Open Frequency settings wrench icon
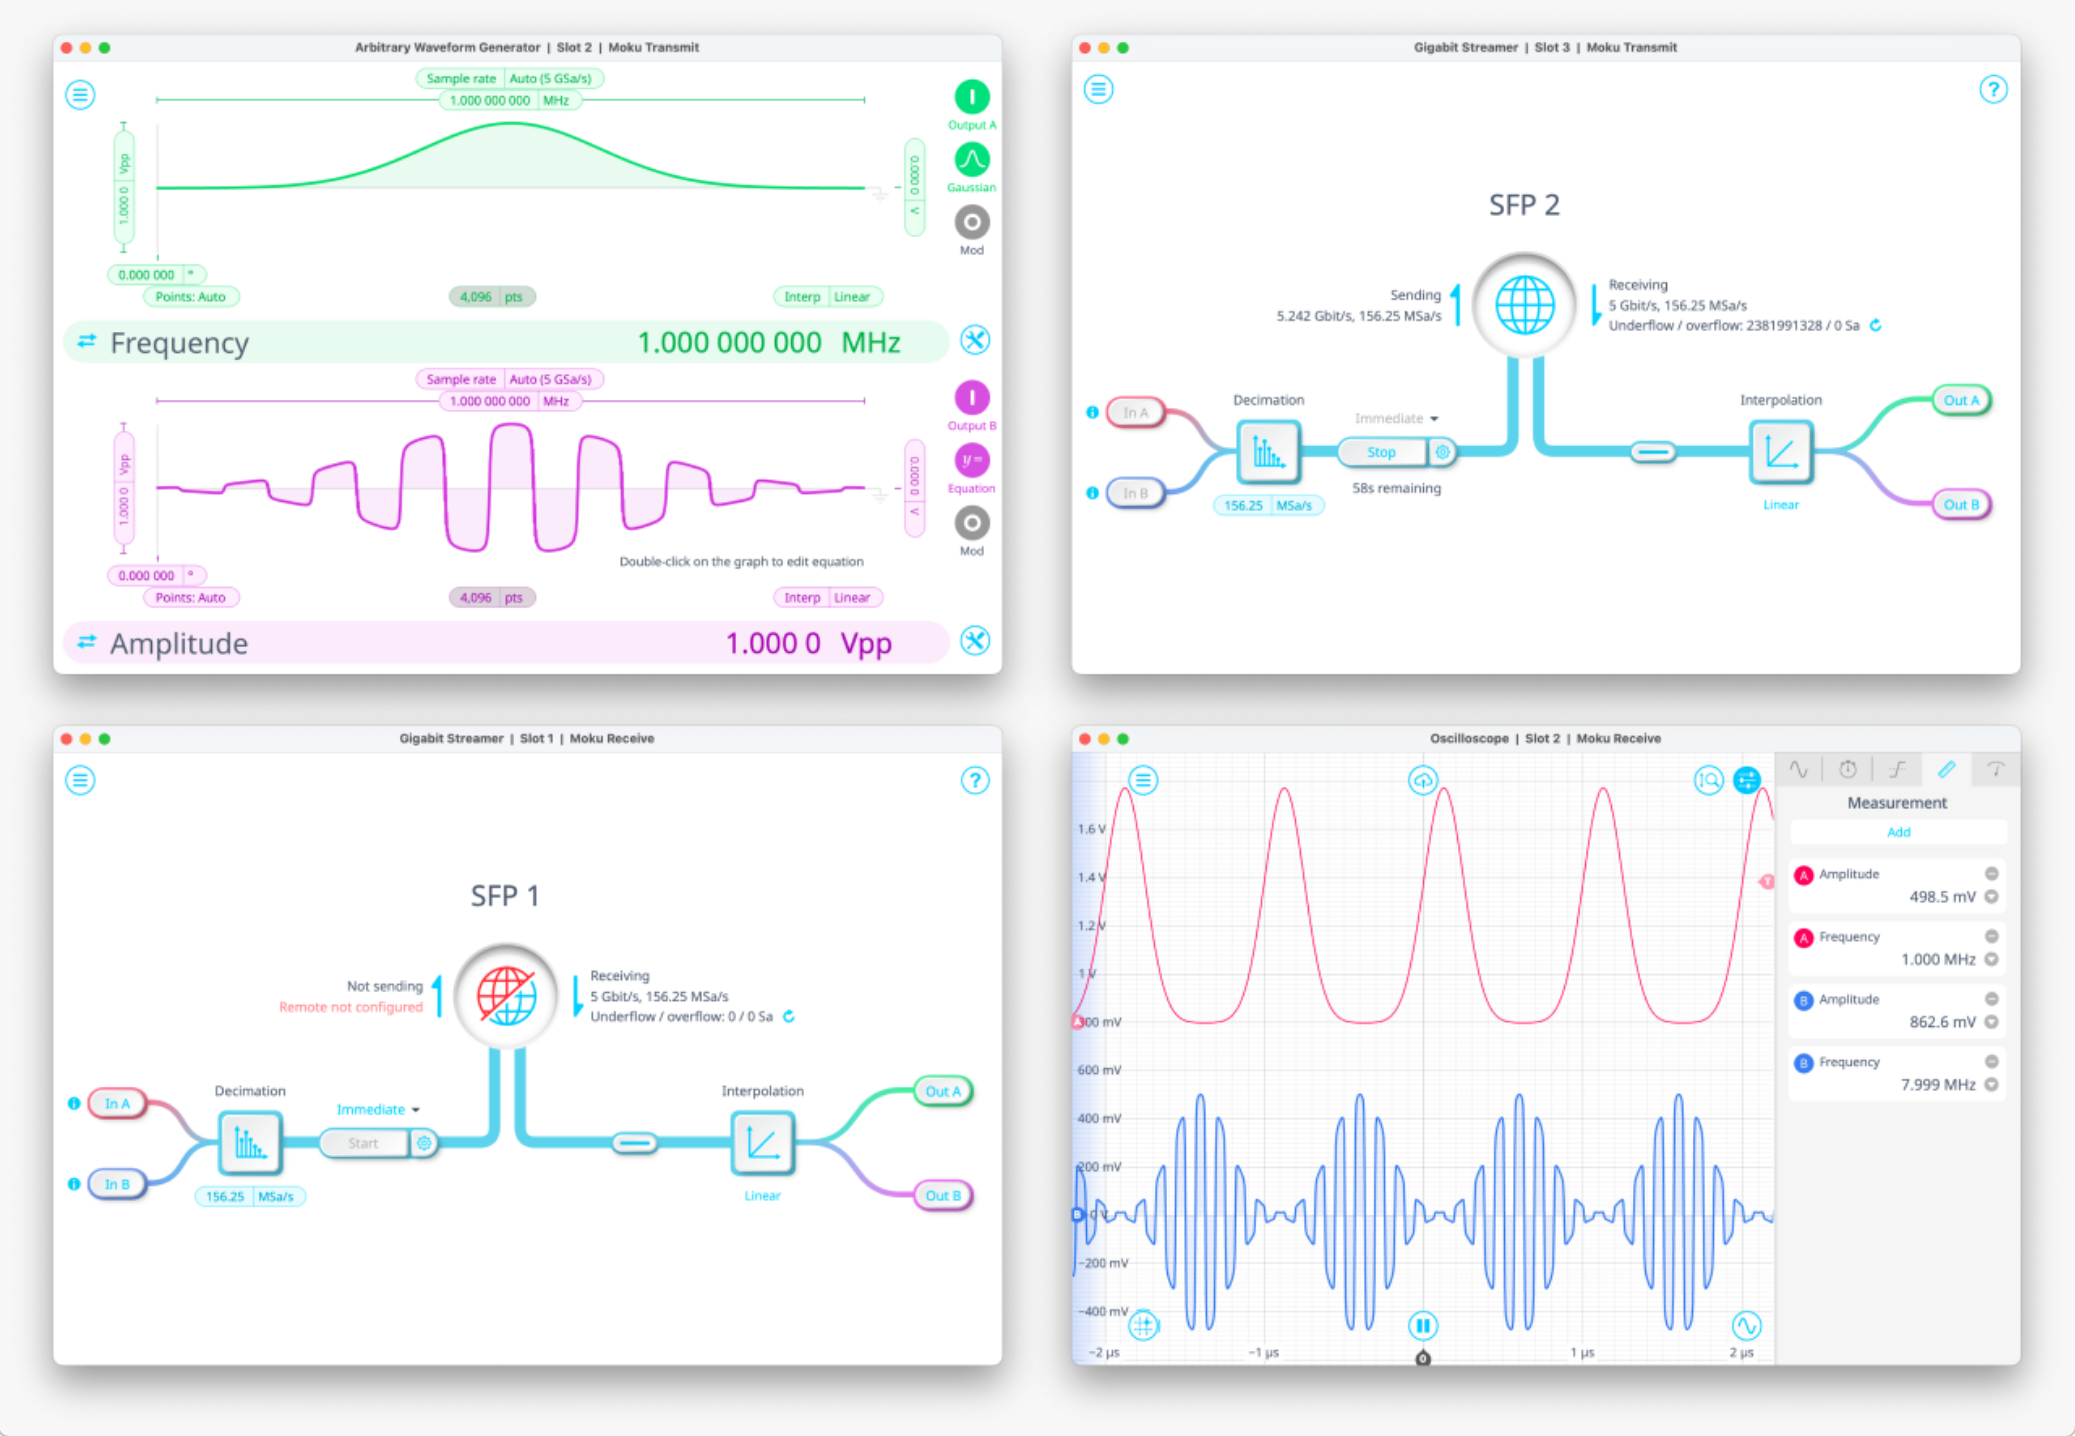The width and height of the screenshot is (2075, 1436). (975, 341)
